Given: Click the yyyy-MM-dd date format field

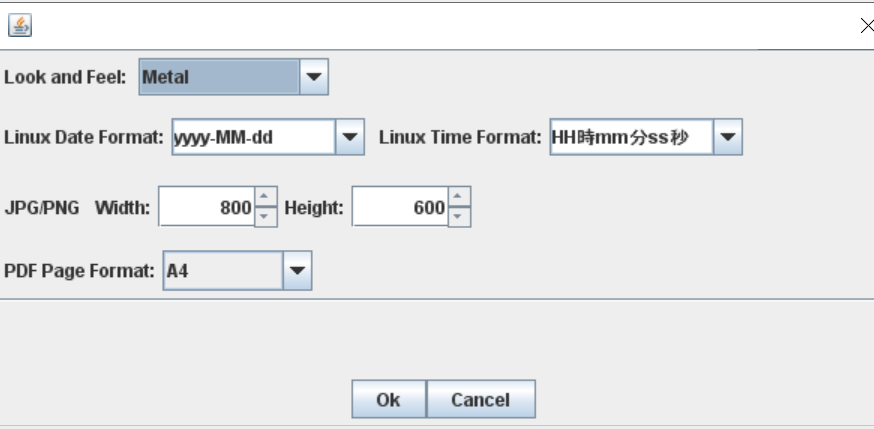Looking at the screenshot, I should coord(254,136).
